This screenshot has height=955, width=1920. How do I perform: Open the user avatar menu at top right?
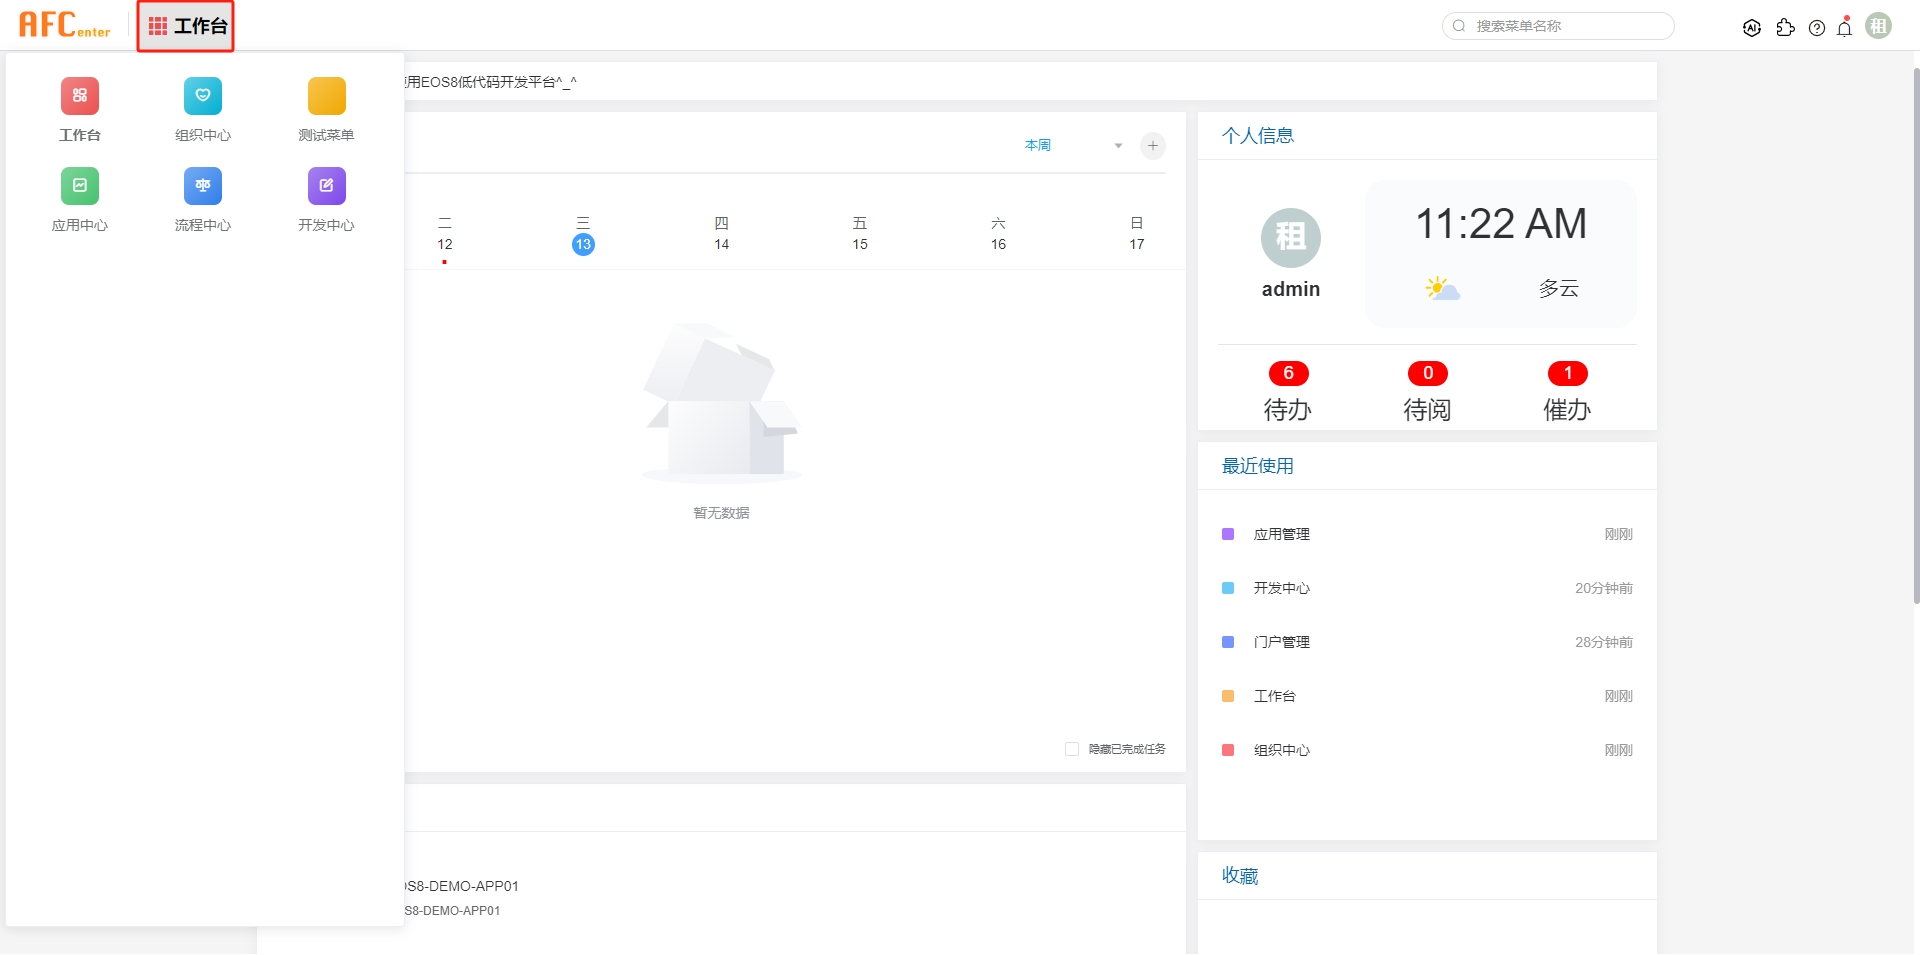(x=1879, y=26)
